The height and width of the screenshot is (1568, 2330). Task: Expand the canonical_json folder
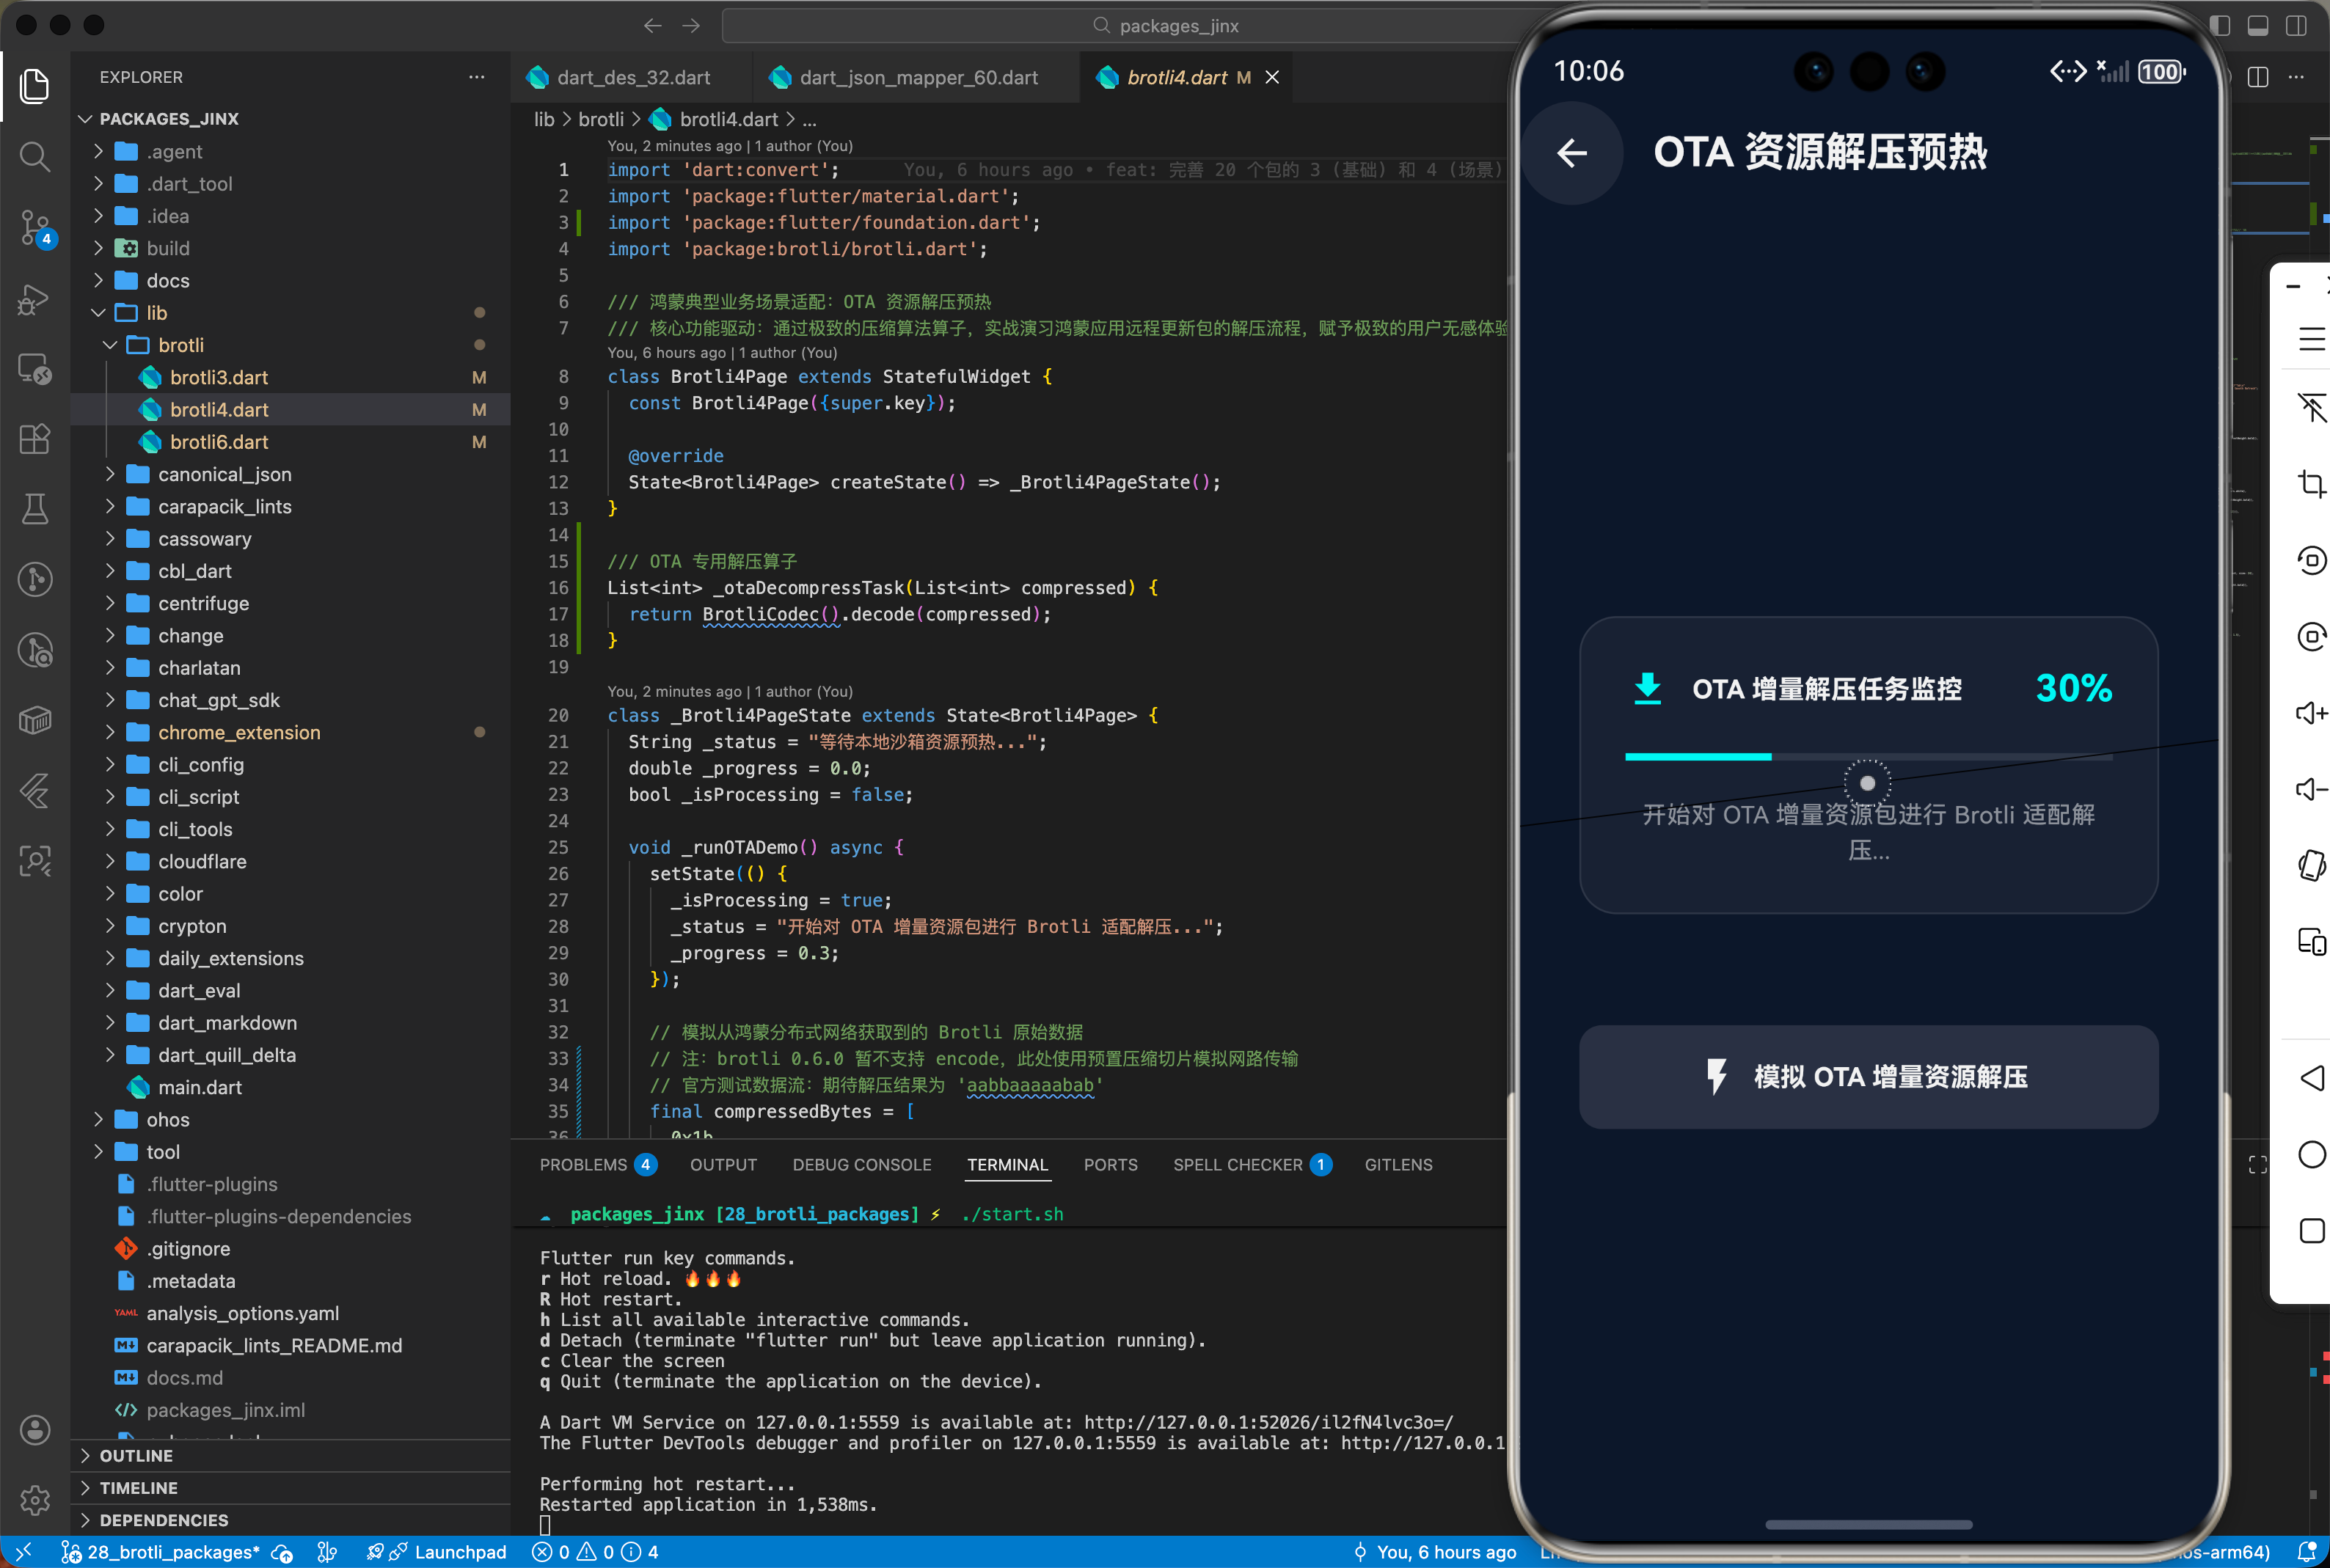224,474
